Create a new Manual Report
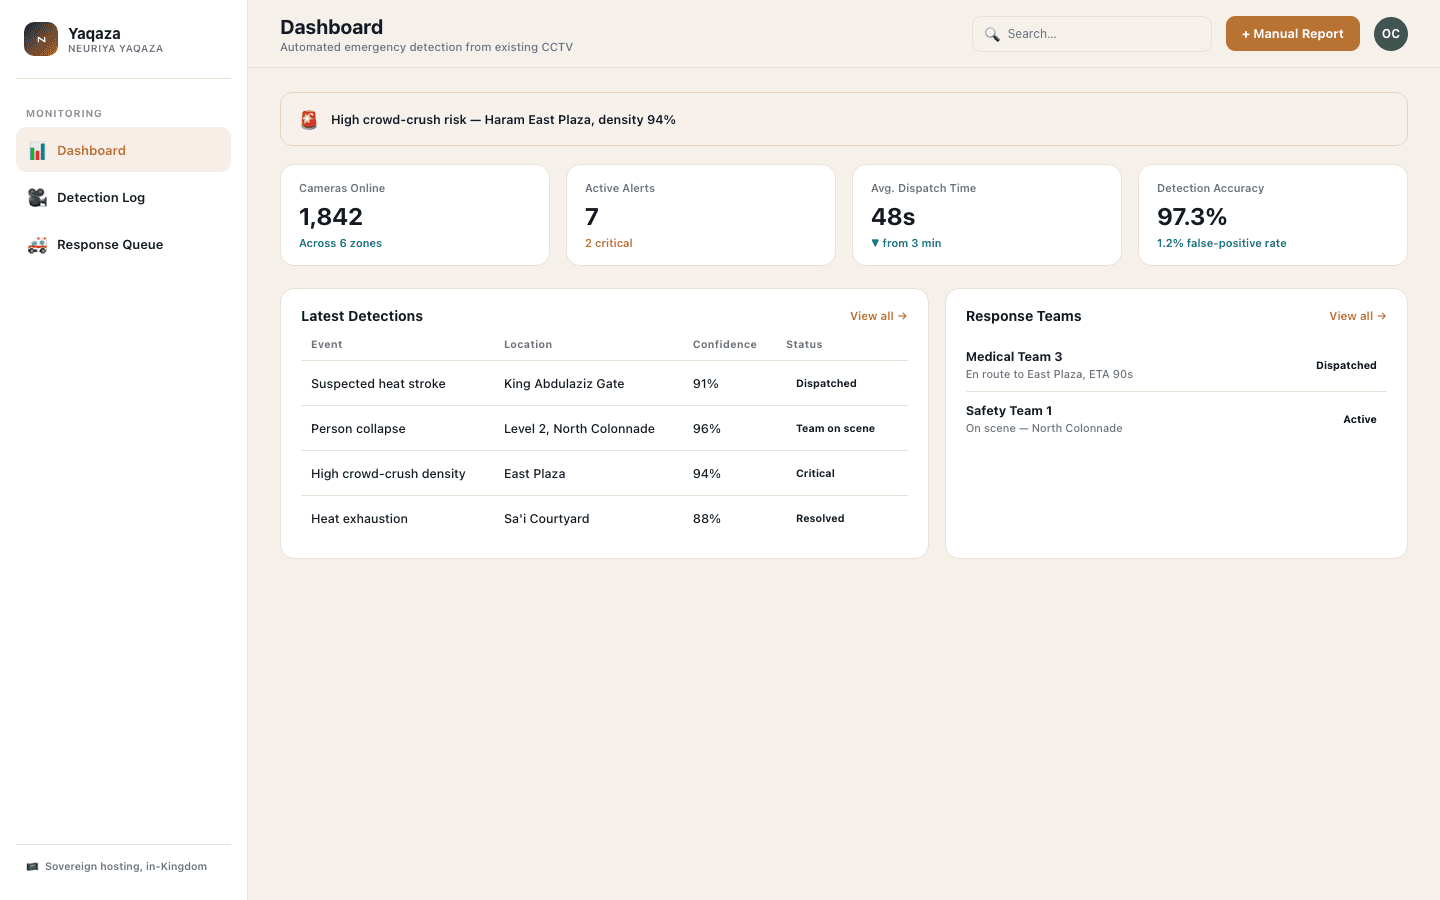The width and height of the screenshot is (1440, 900). point(1292,34)
